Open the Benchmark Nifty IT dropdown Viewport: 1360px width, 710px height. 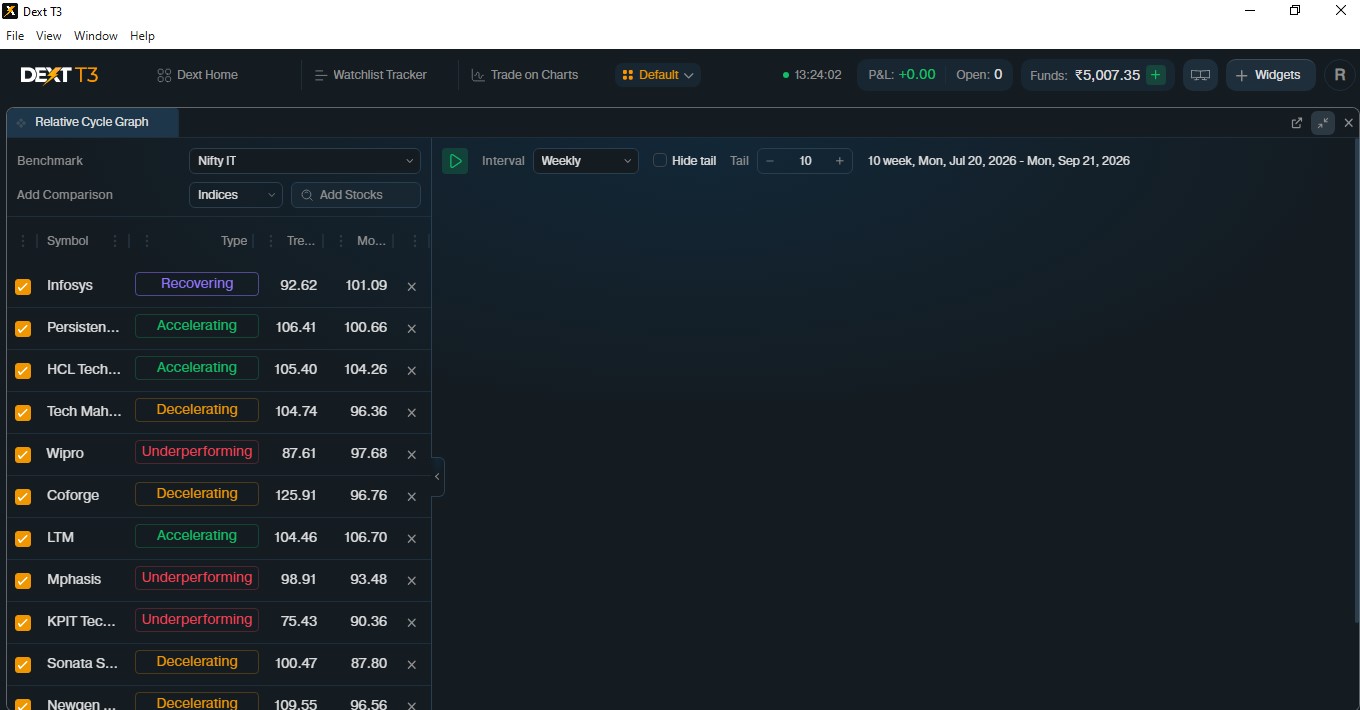[x=305, y=161]
